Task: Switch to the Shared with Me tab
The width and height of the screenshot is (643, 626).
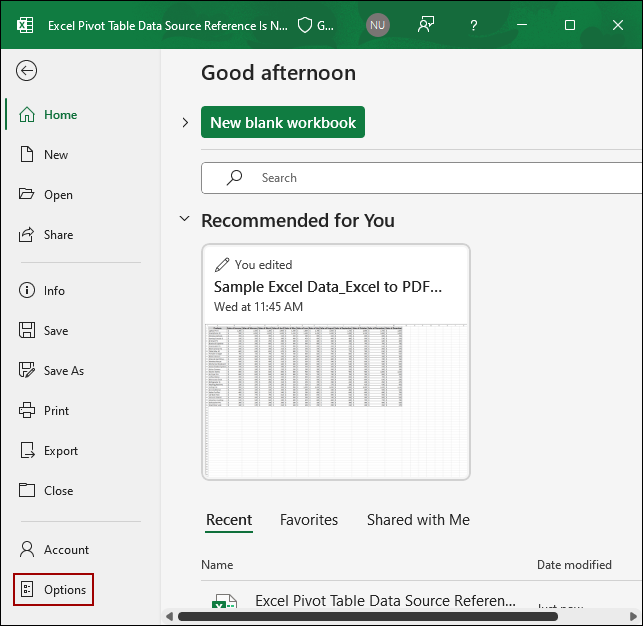Action: tap(418, 520)
